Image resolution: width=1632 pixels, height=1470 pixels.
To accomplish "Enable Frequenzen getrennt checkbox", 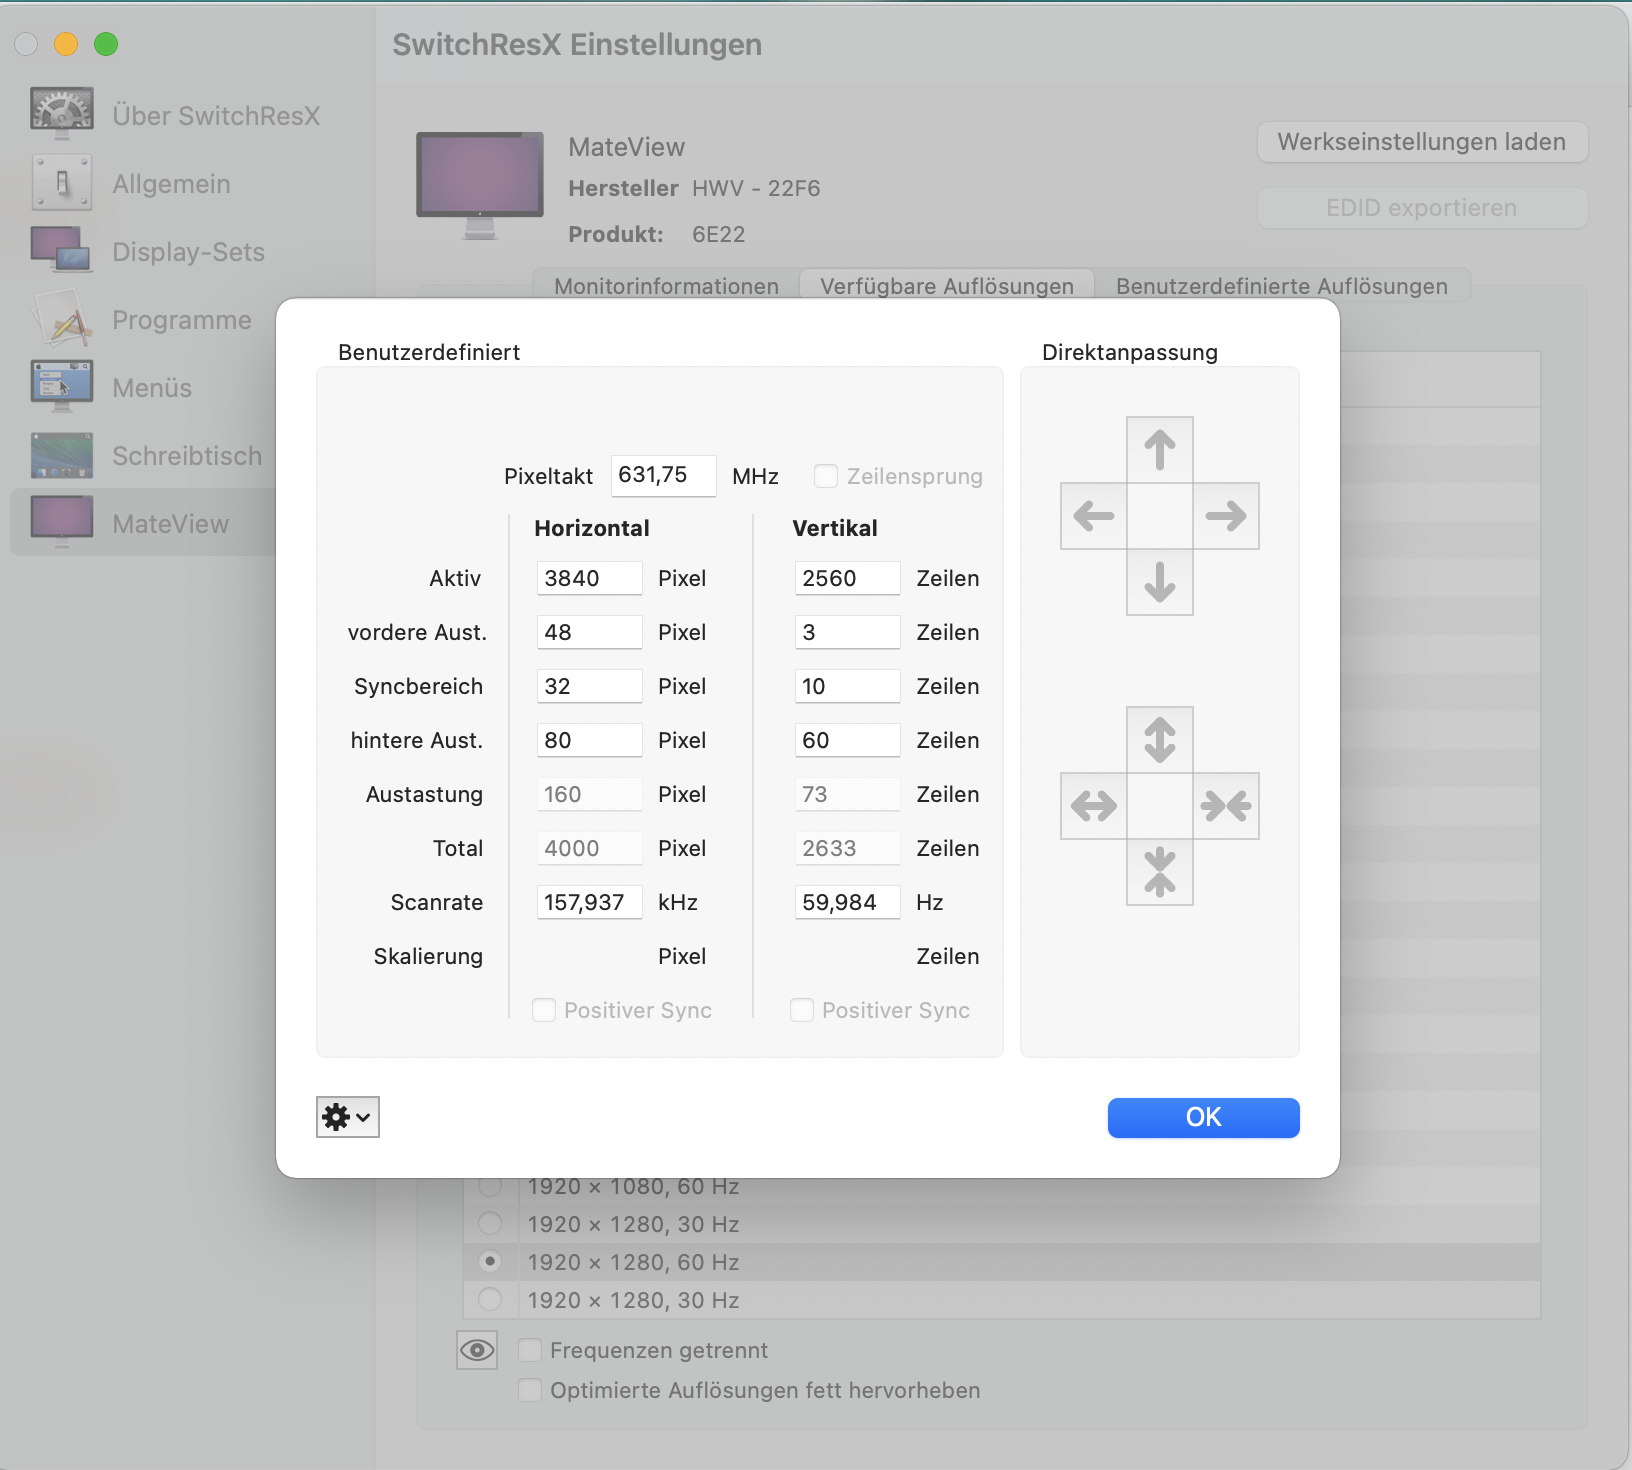I will (530, 1351).
